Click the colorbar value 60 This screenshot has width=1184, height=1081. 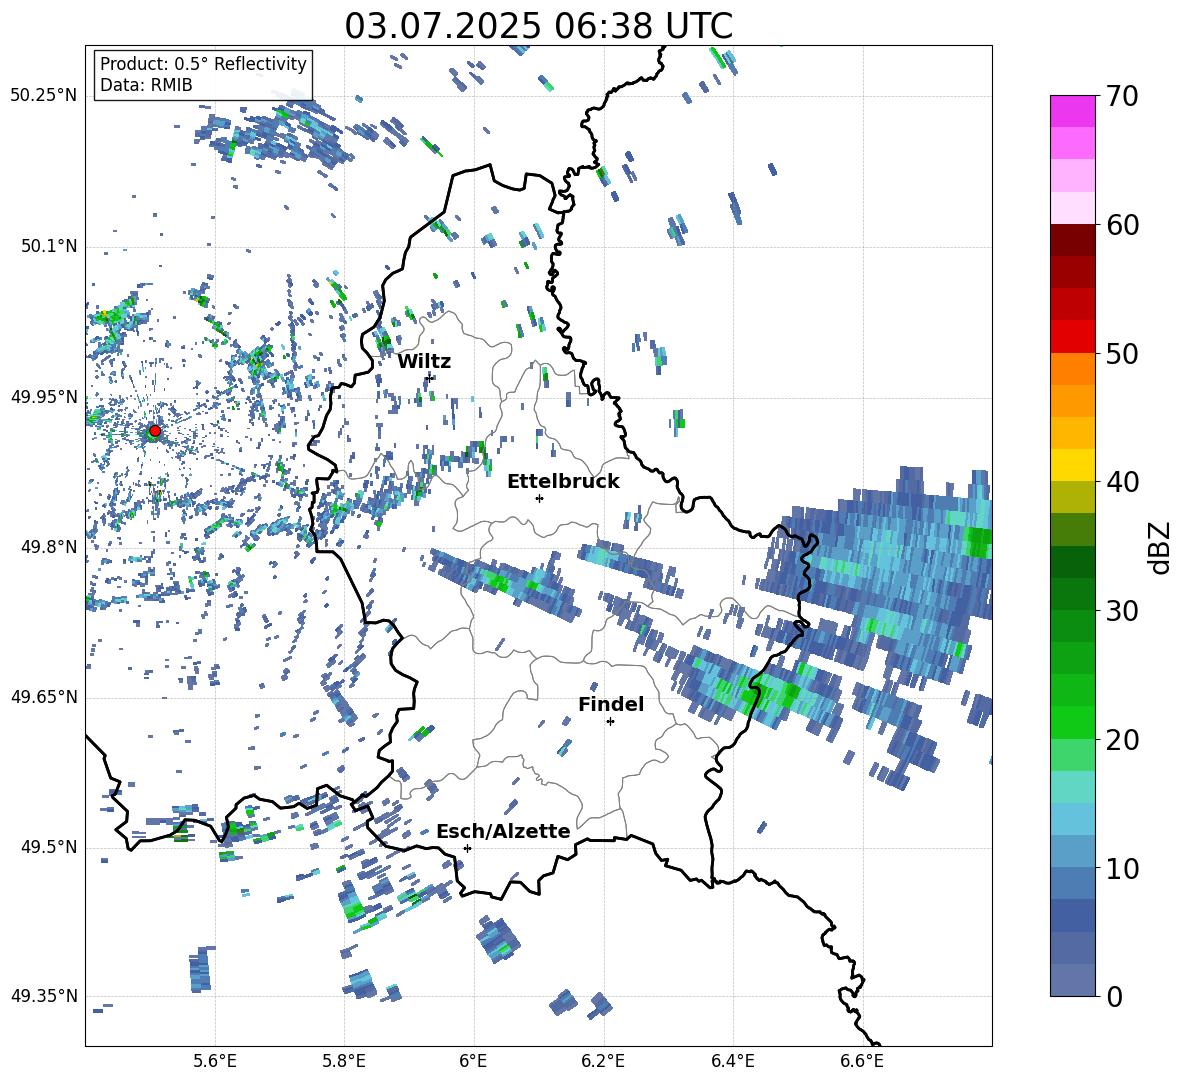coord(1122,225)
